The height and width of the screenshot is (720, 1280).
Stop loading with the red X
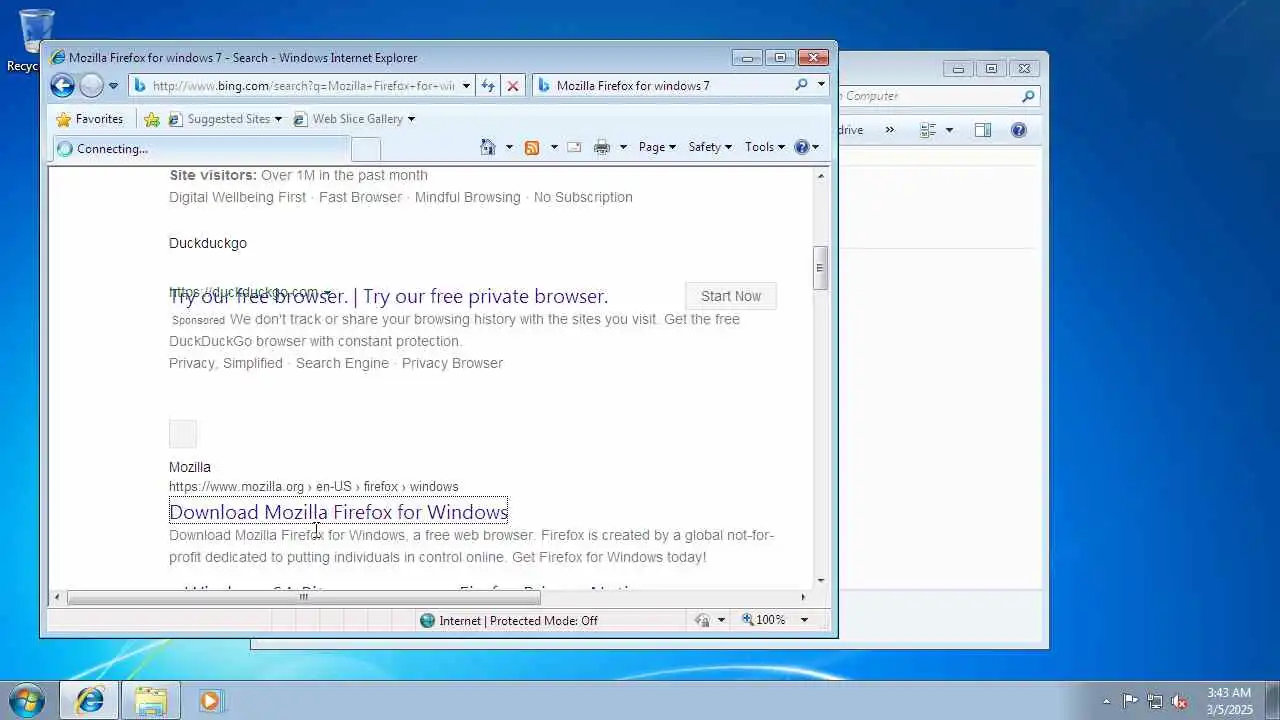point(513,86)
